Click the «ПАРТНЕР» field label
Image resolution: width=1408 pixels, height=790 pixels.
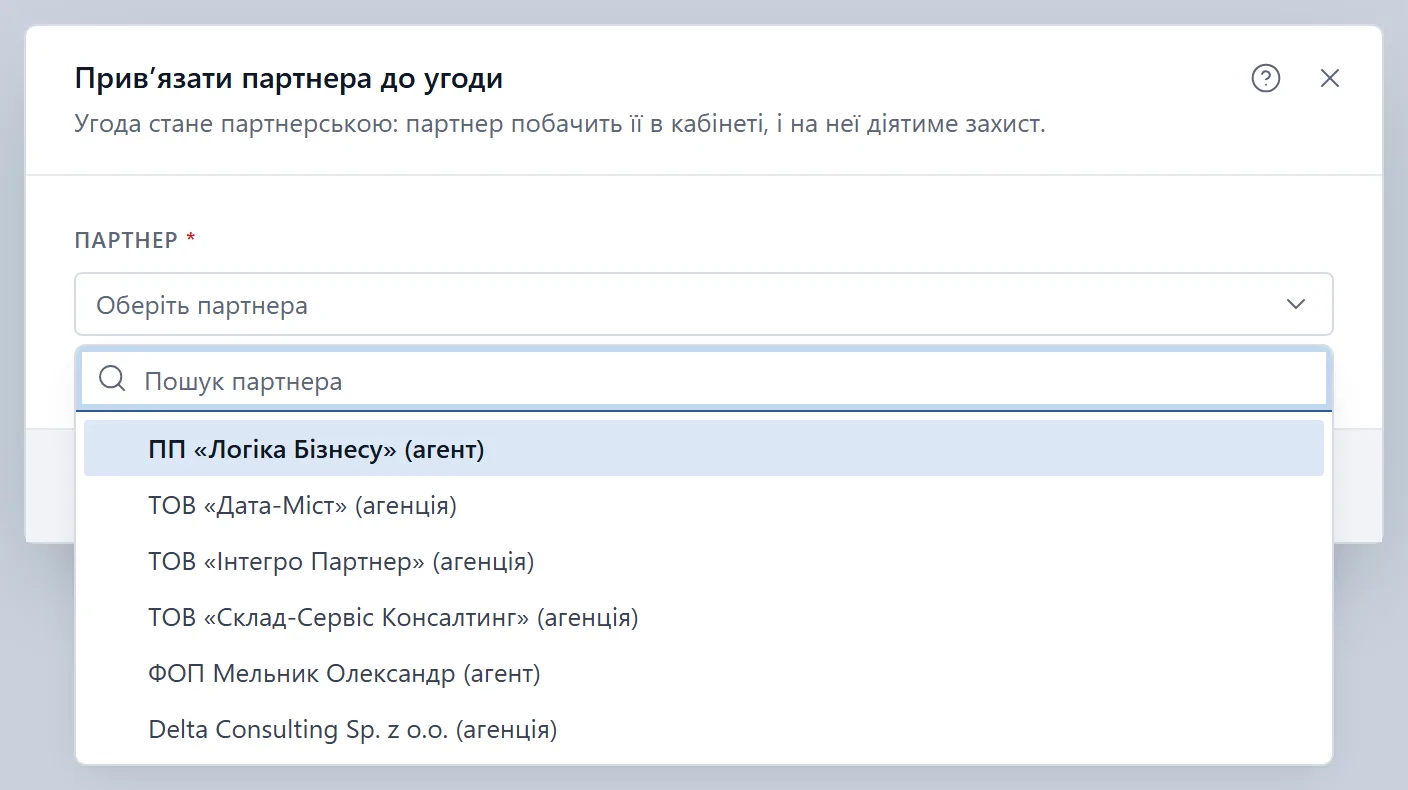click(x=127, y=240)
